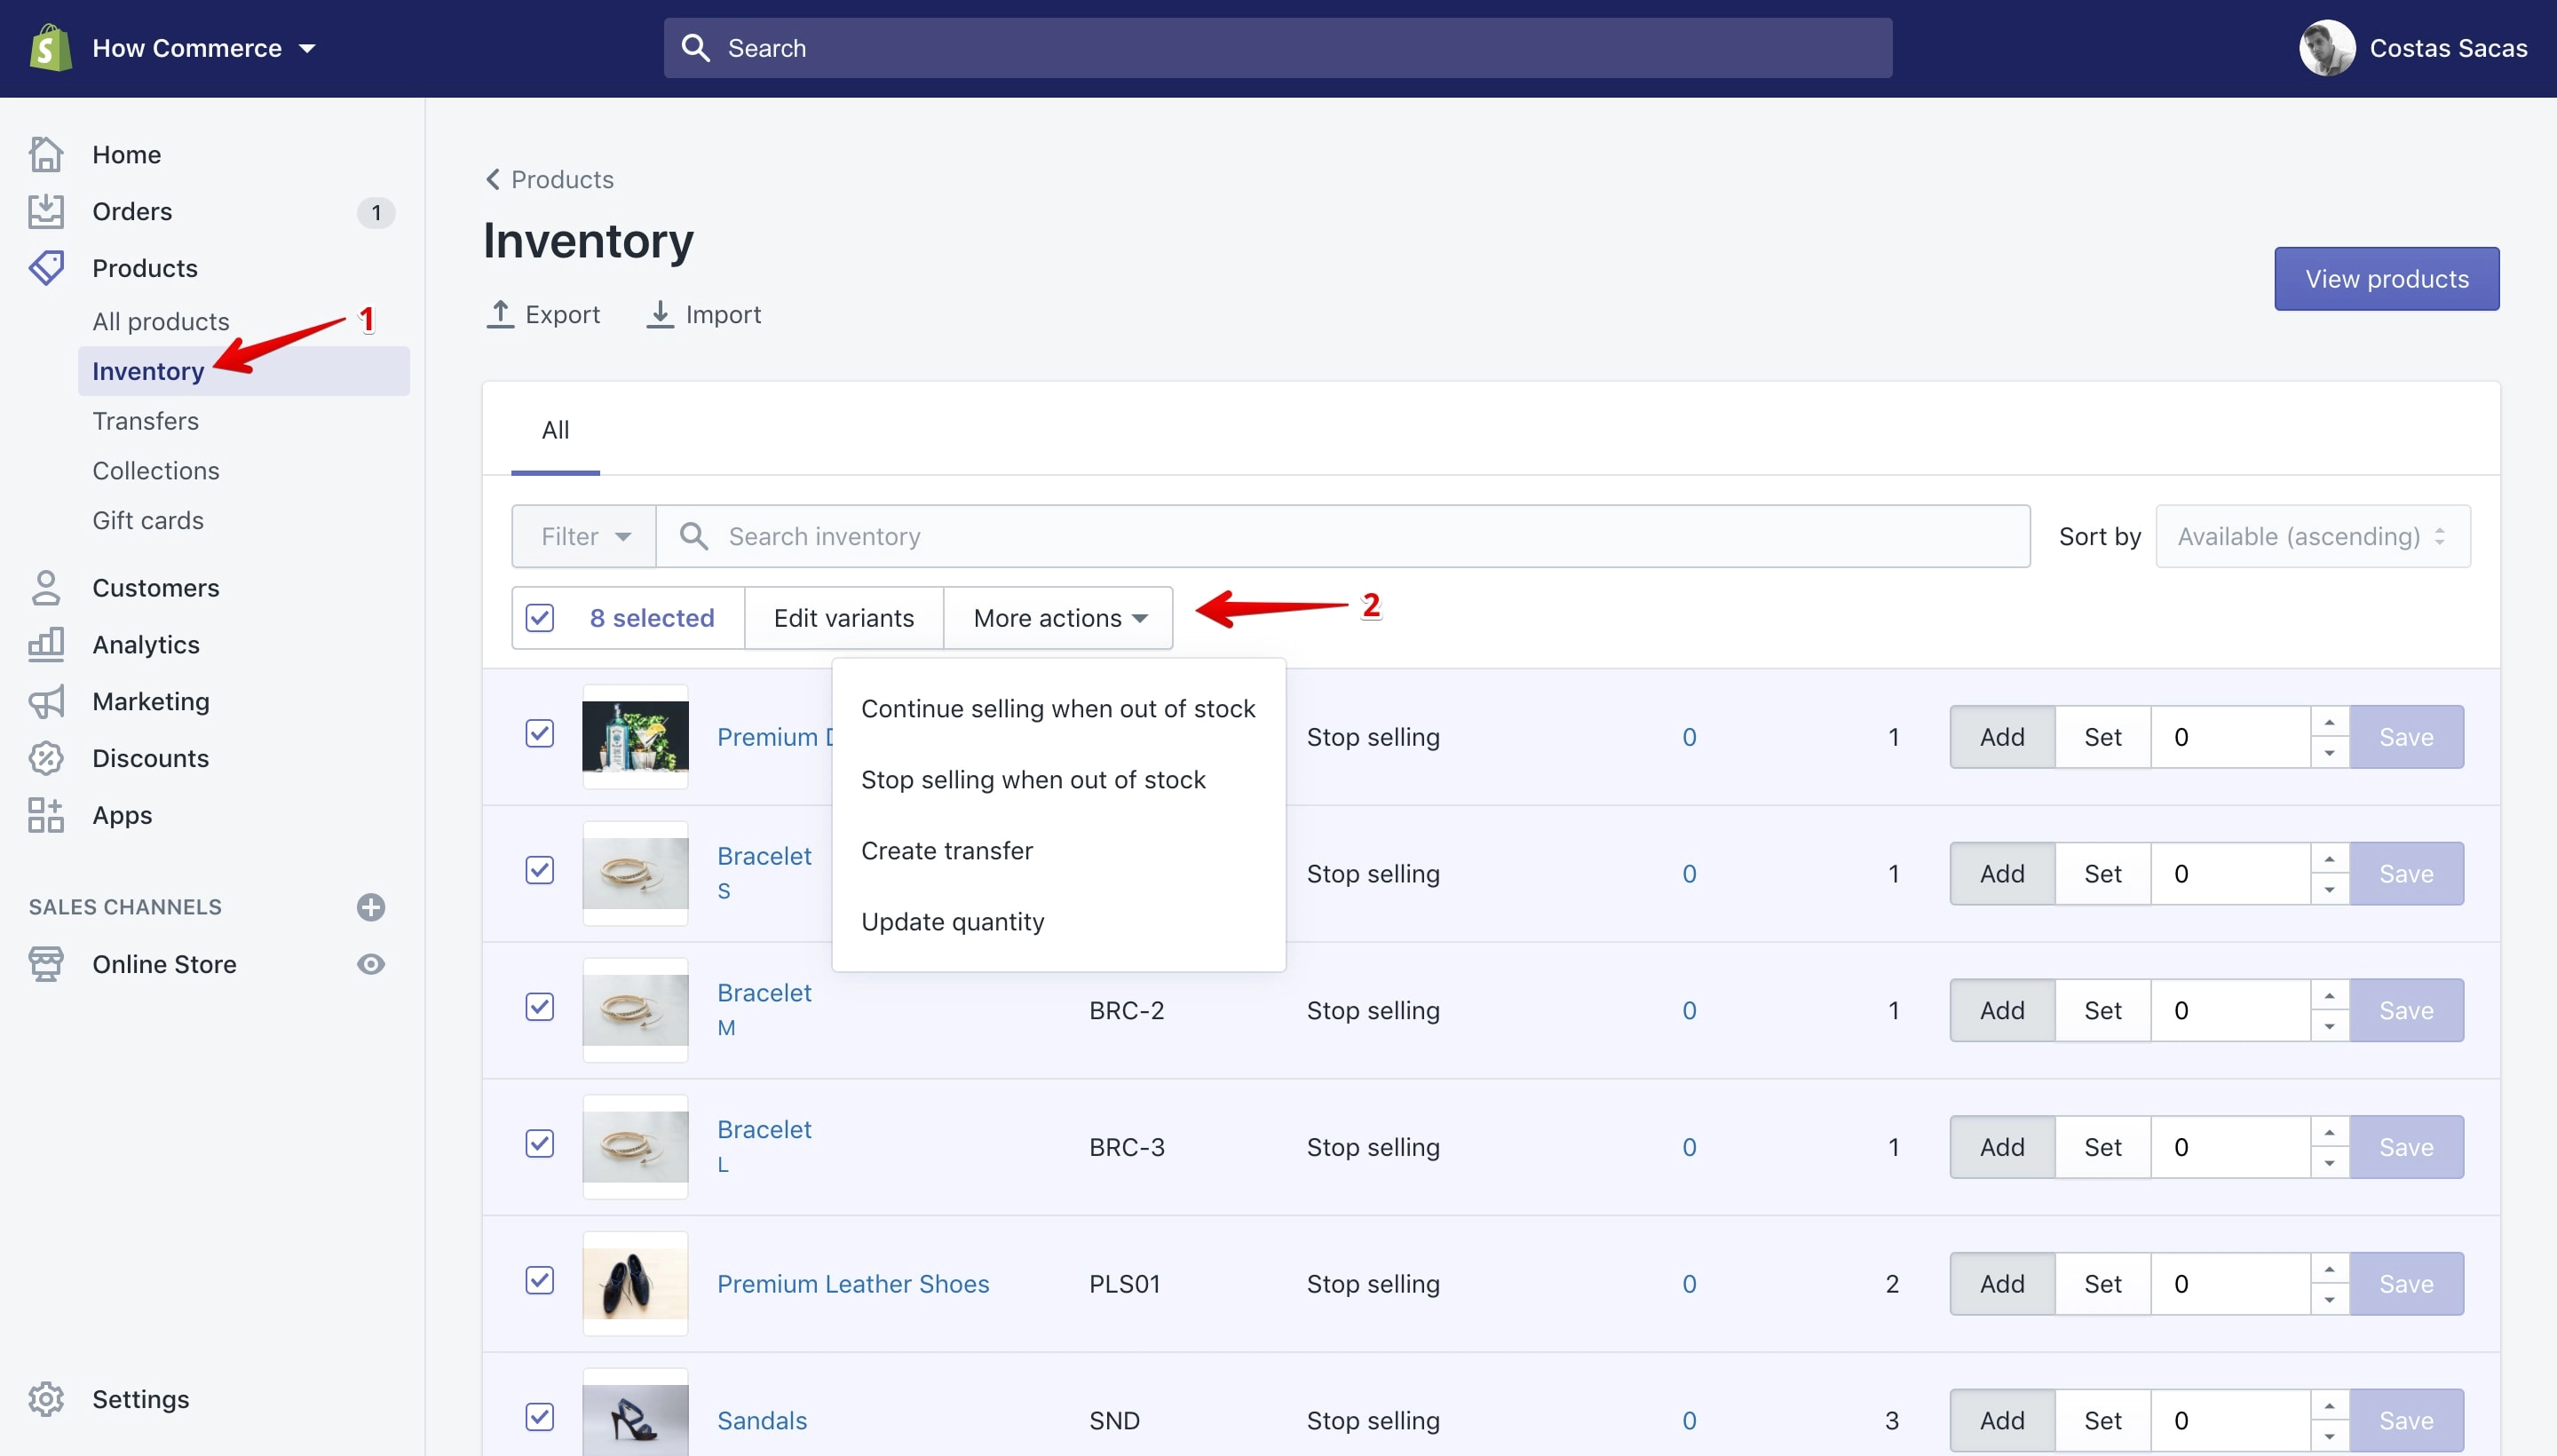Open the How Commerce store dropdown
This screenshot has width=2557, height=1456.
(204, 48)
